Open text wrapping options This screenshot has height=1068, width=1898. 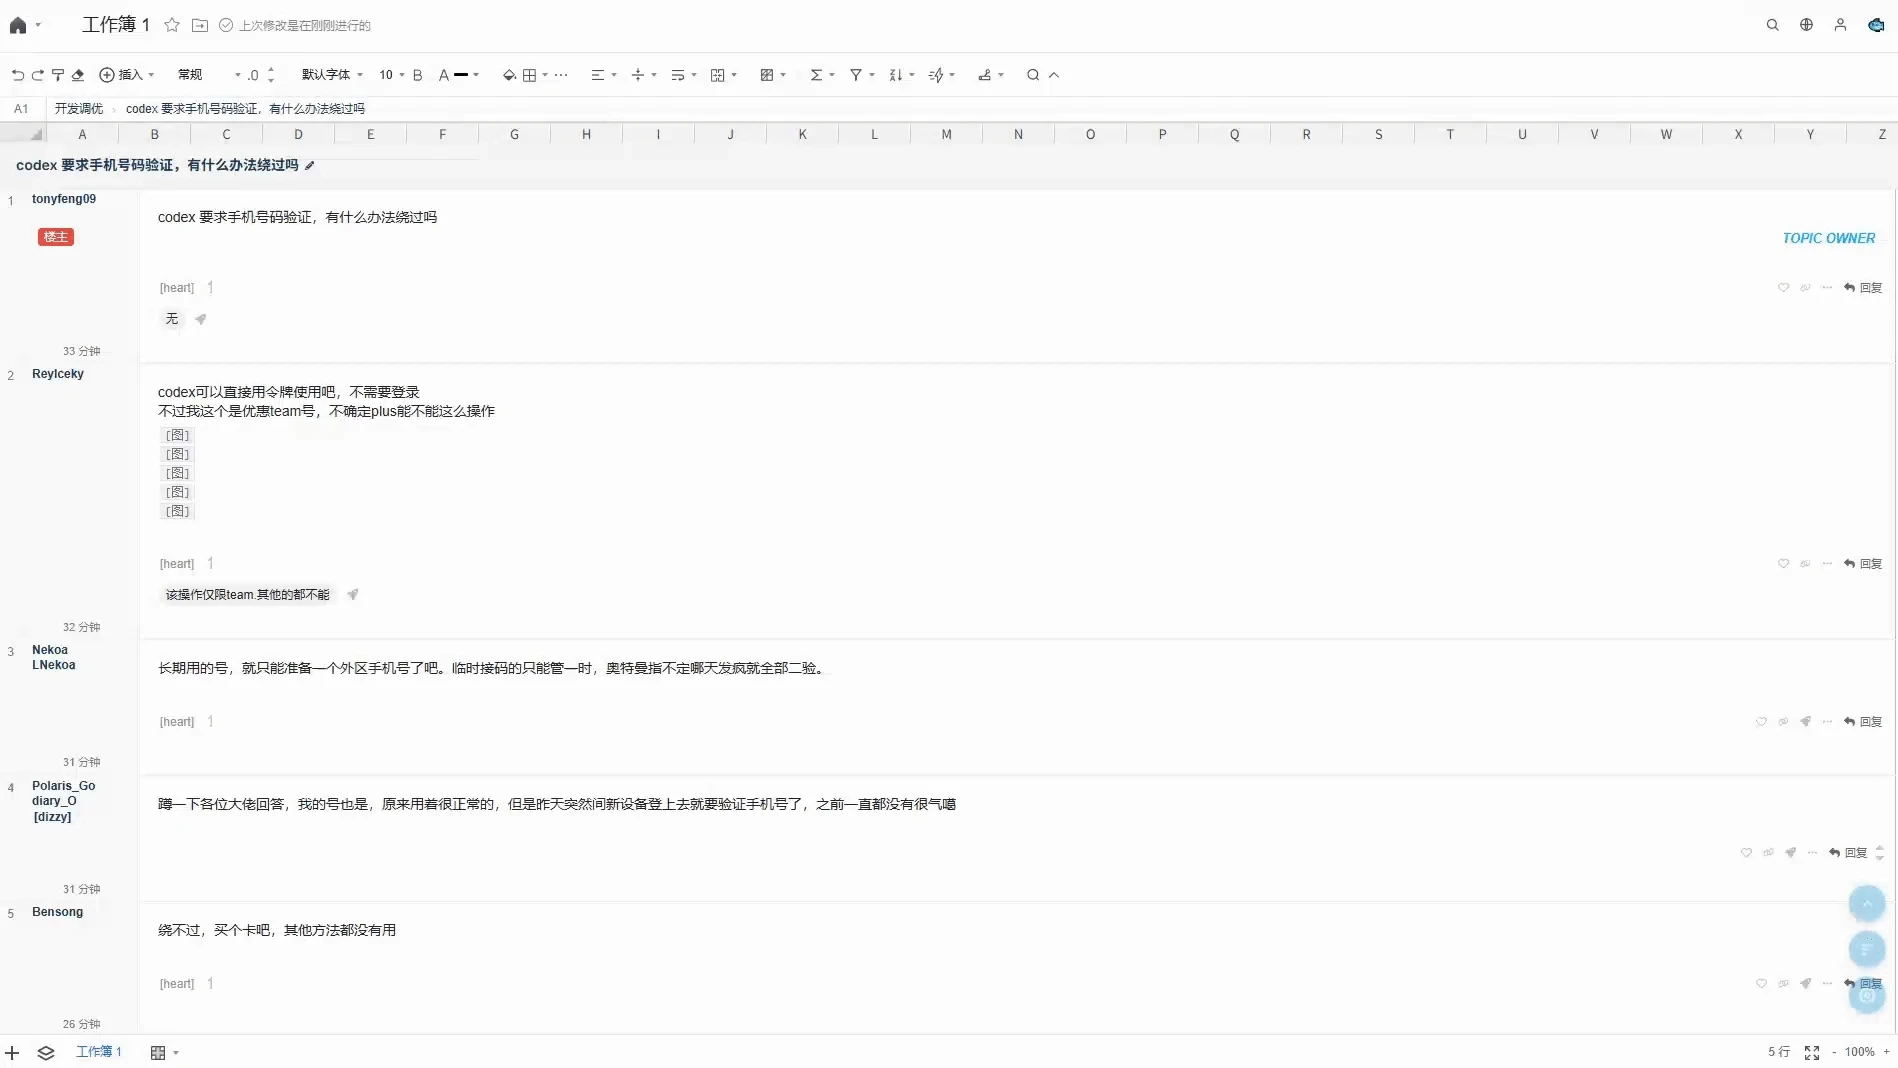click(x=684, y=75)
